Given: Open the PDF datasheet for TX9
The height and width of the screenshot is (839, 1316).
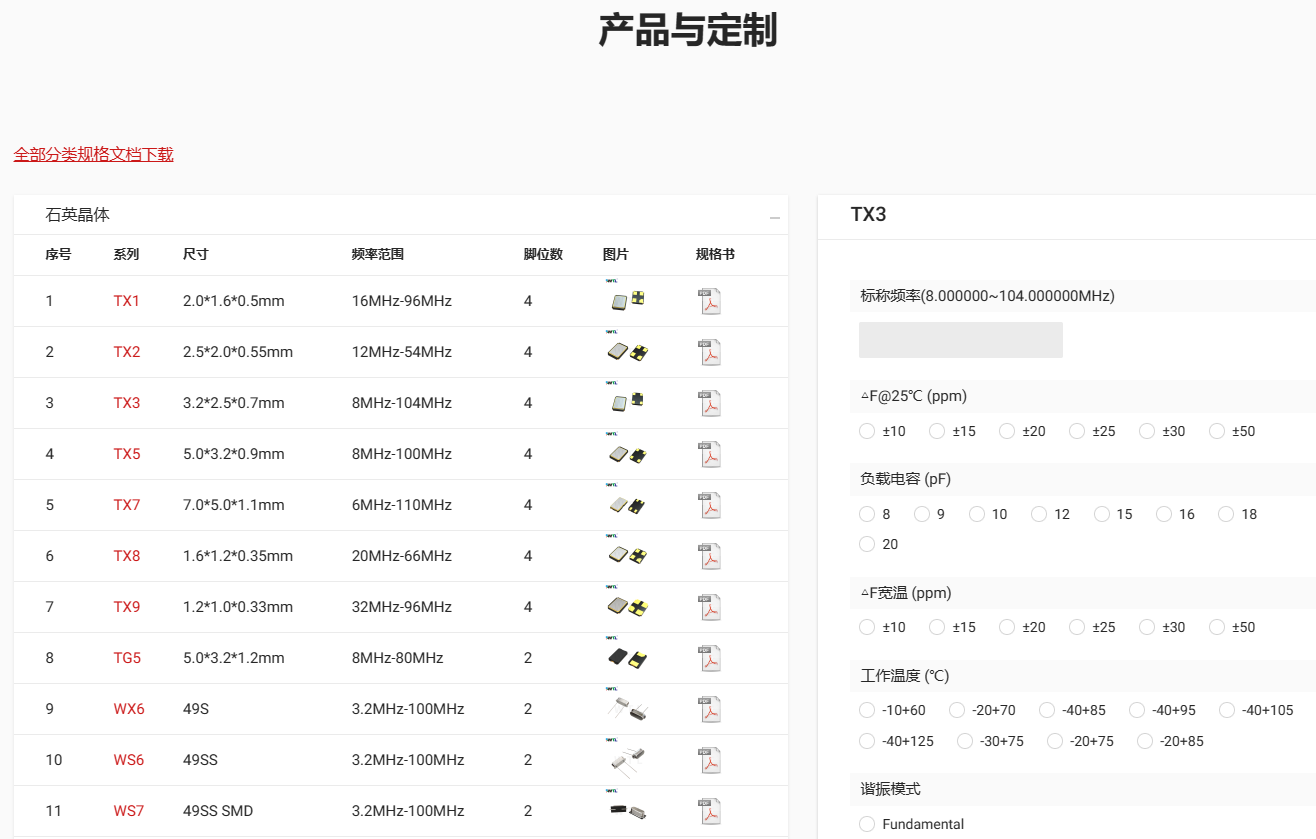Looking at the screenshot, I should pyautogui.click(x=709, y=607).
